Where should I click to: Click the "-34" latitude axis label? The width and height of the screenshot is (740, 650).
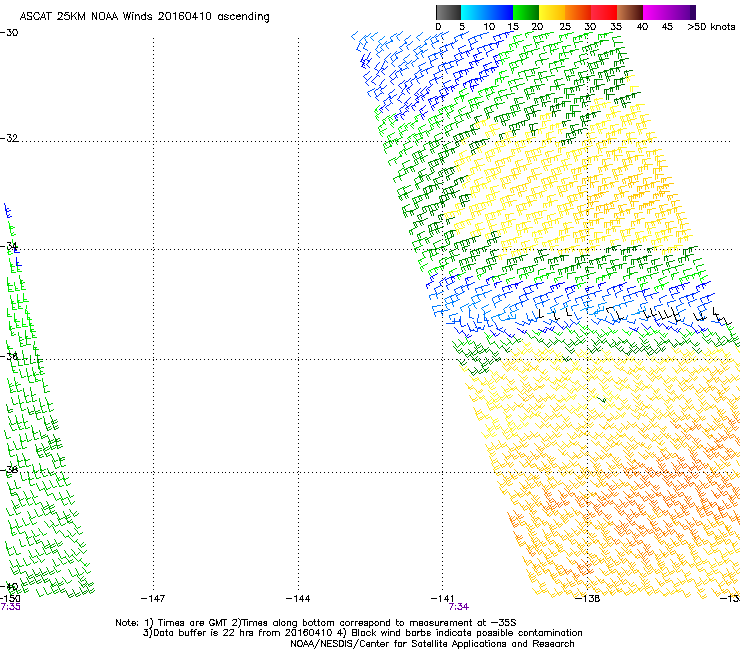pyautogui.click(x=9, y=246)
